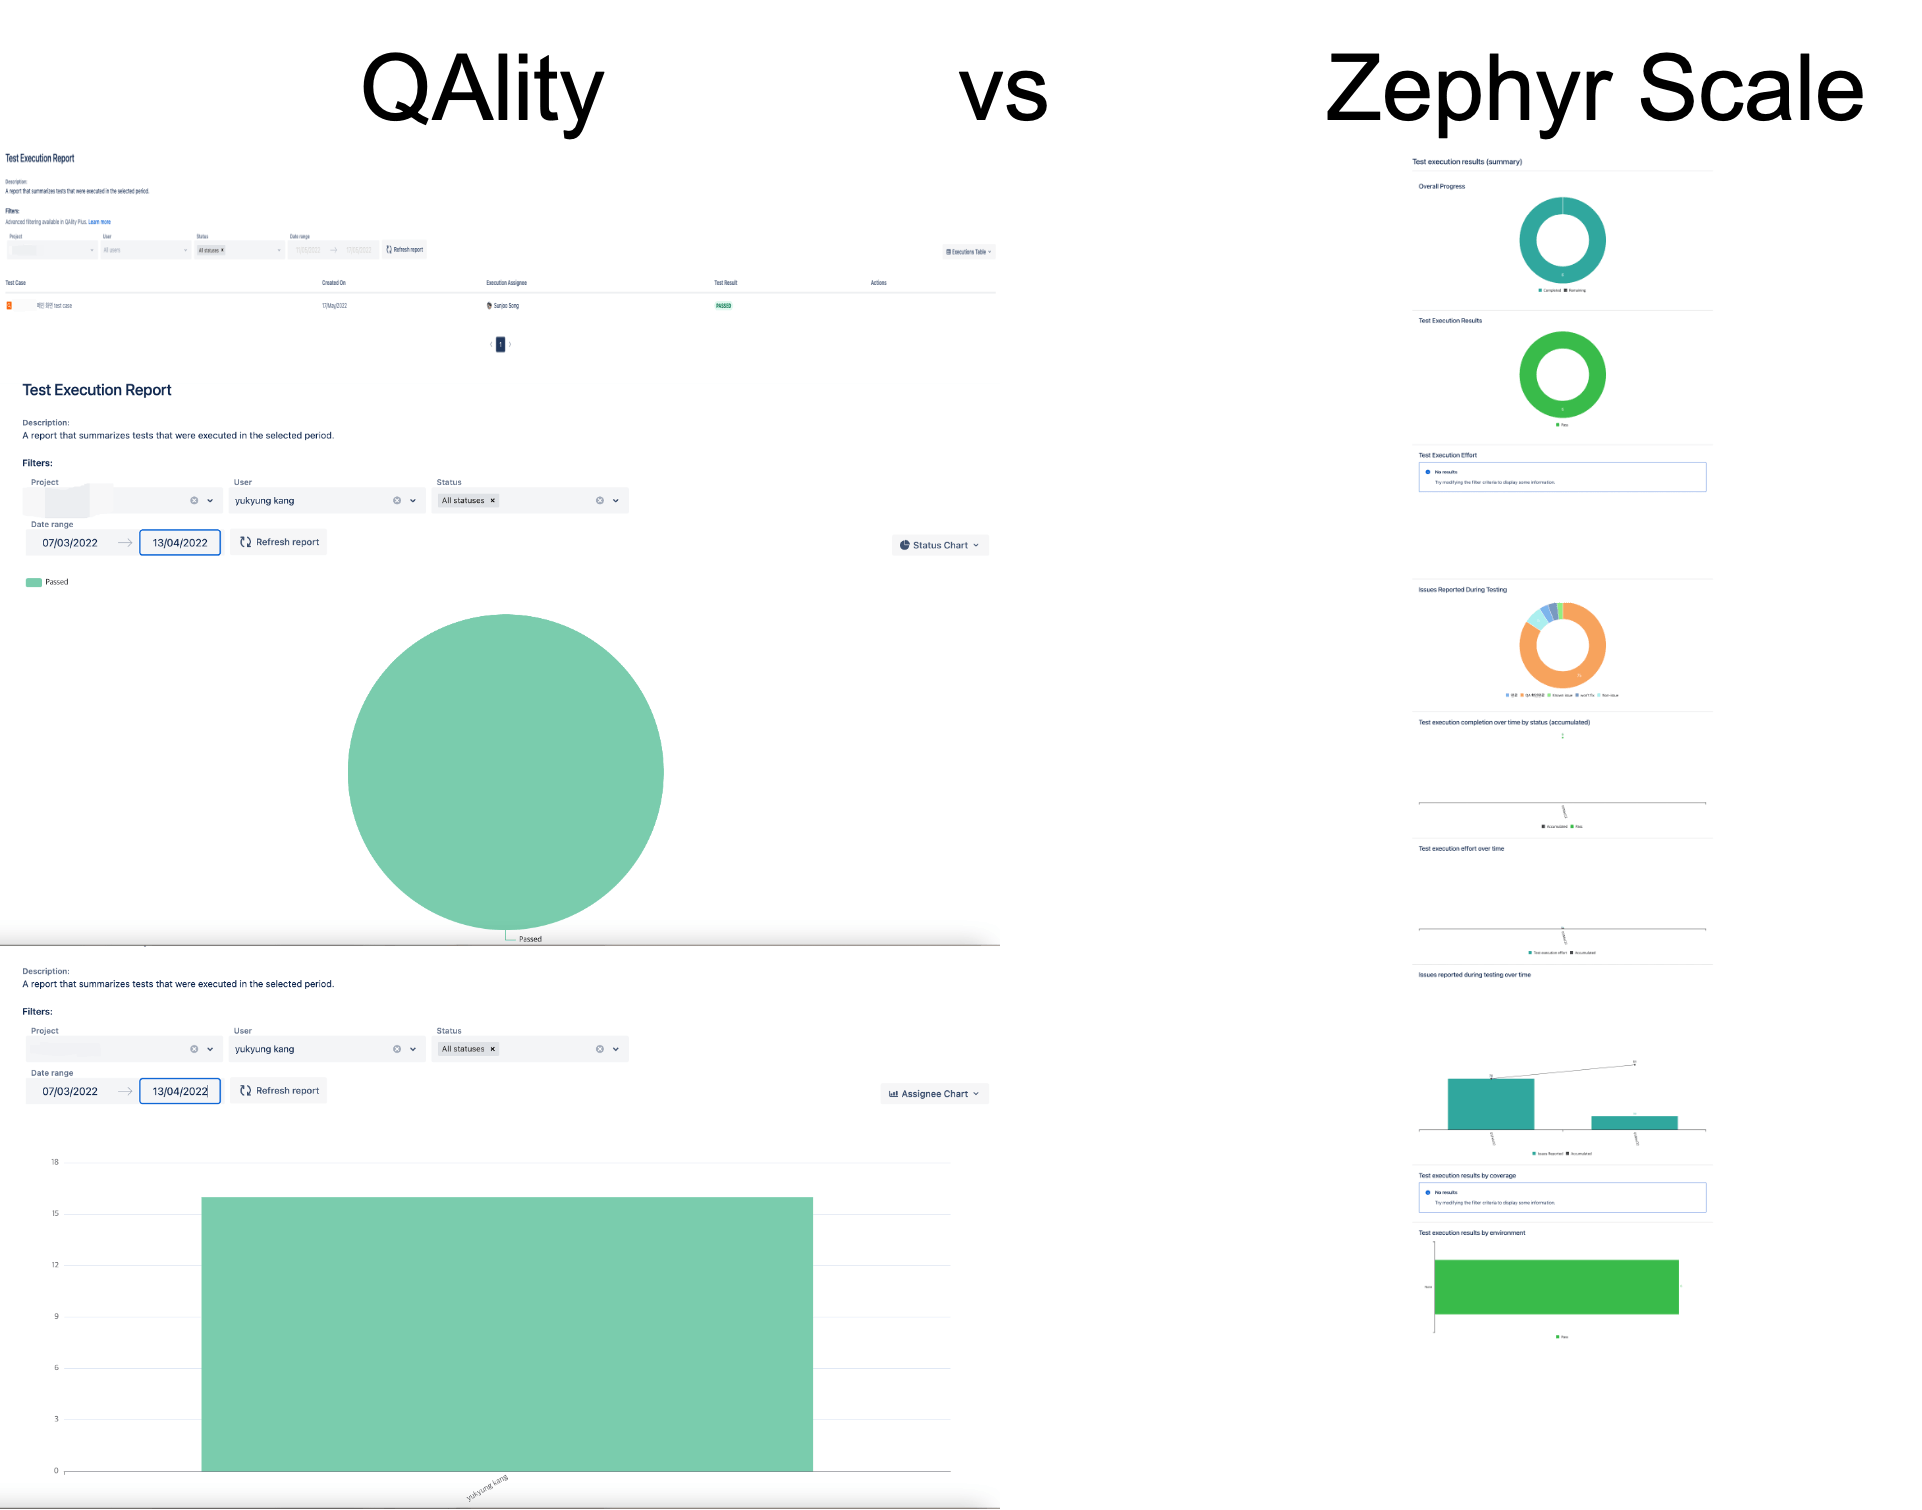Refresh report in Status Chart view
This screenshot has width=1922, height=1510.
pos(279,542)
